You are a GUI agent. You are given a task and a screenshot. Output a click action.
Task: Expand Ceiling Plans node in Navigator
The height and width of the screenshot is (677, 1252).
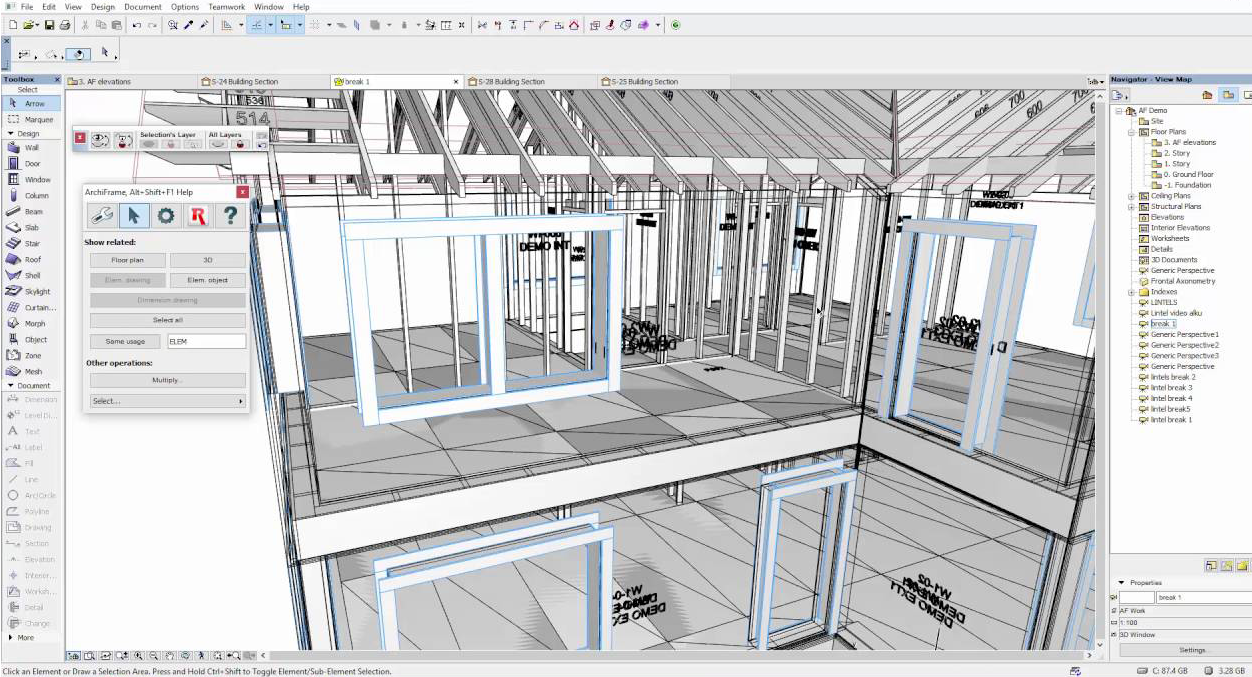[1132, 196]
